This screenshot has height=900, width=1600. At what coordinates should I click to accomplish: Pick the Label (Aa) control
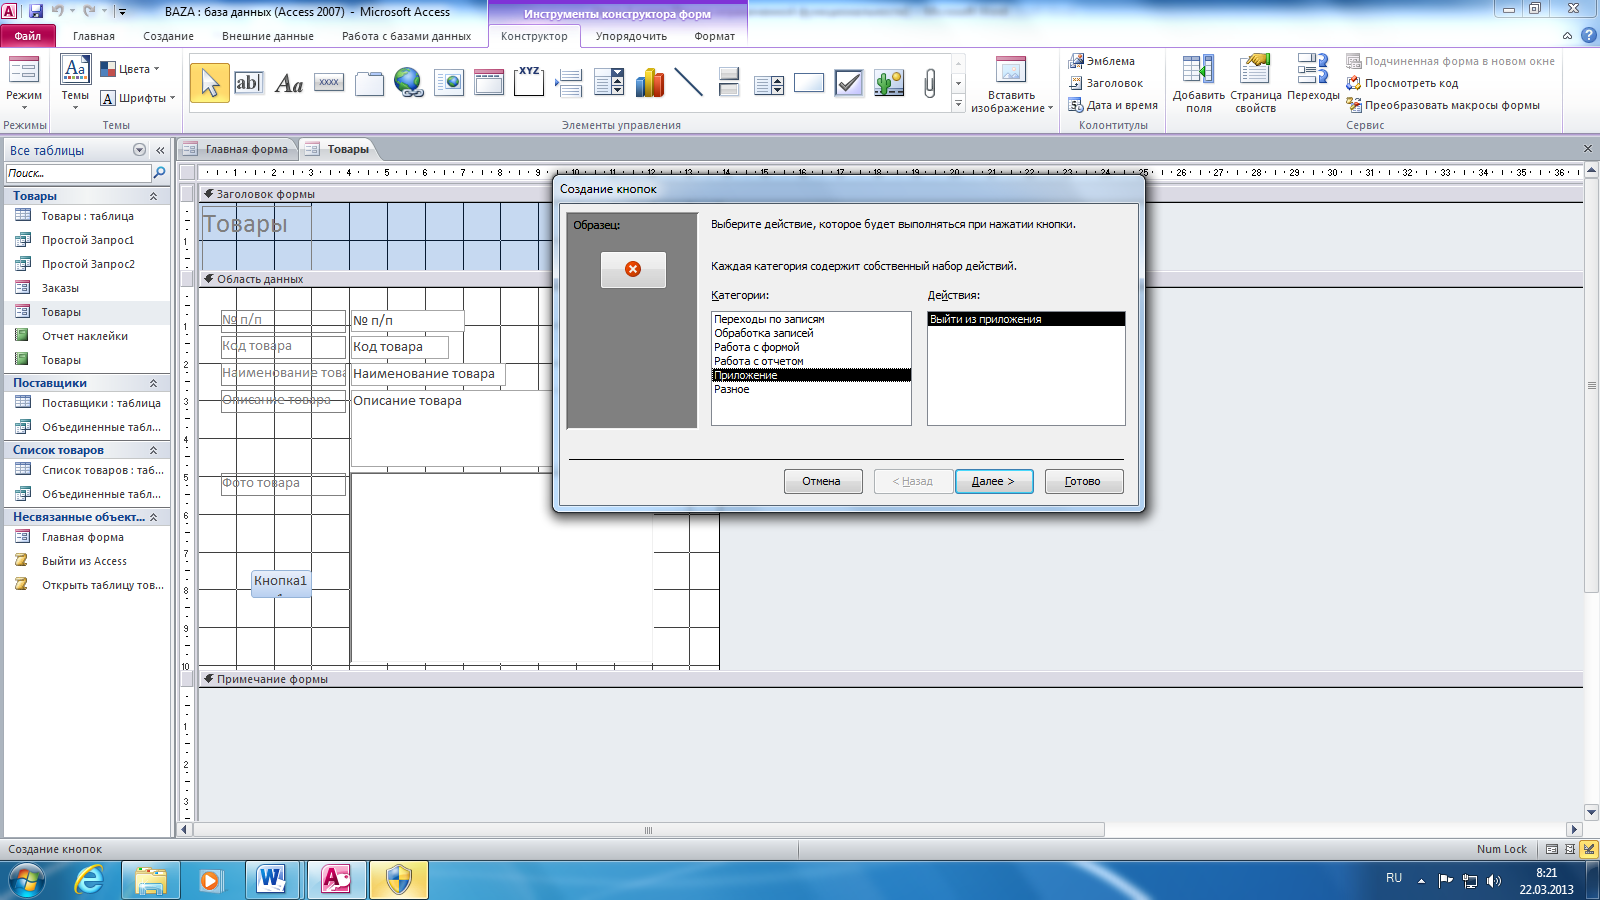click(x=289, y=83)
